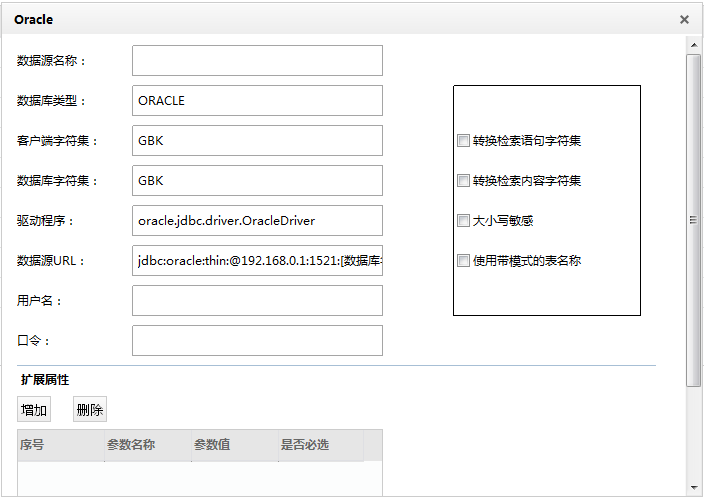Click the scrollbar down arrow
Image resolution: width=704 pixels, height=498 pixels.
tap(694, 488)
